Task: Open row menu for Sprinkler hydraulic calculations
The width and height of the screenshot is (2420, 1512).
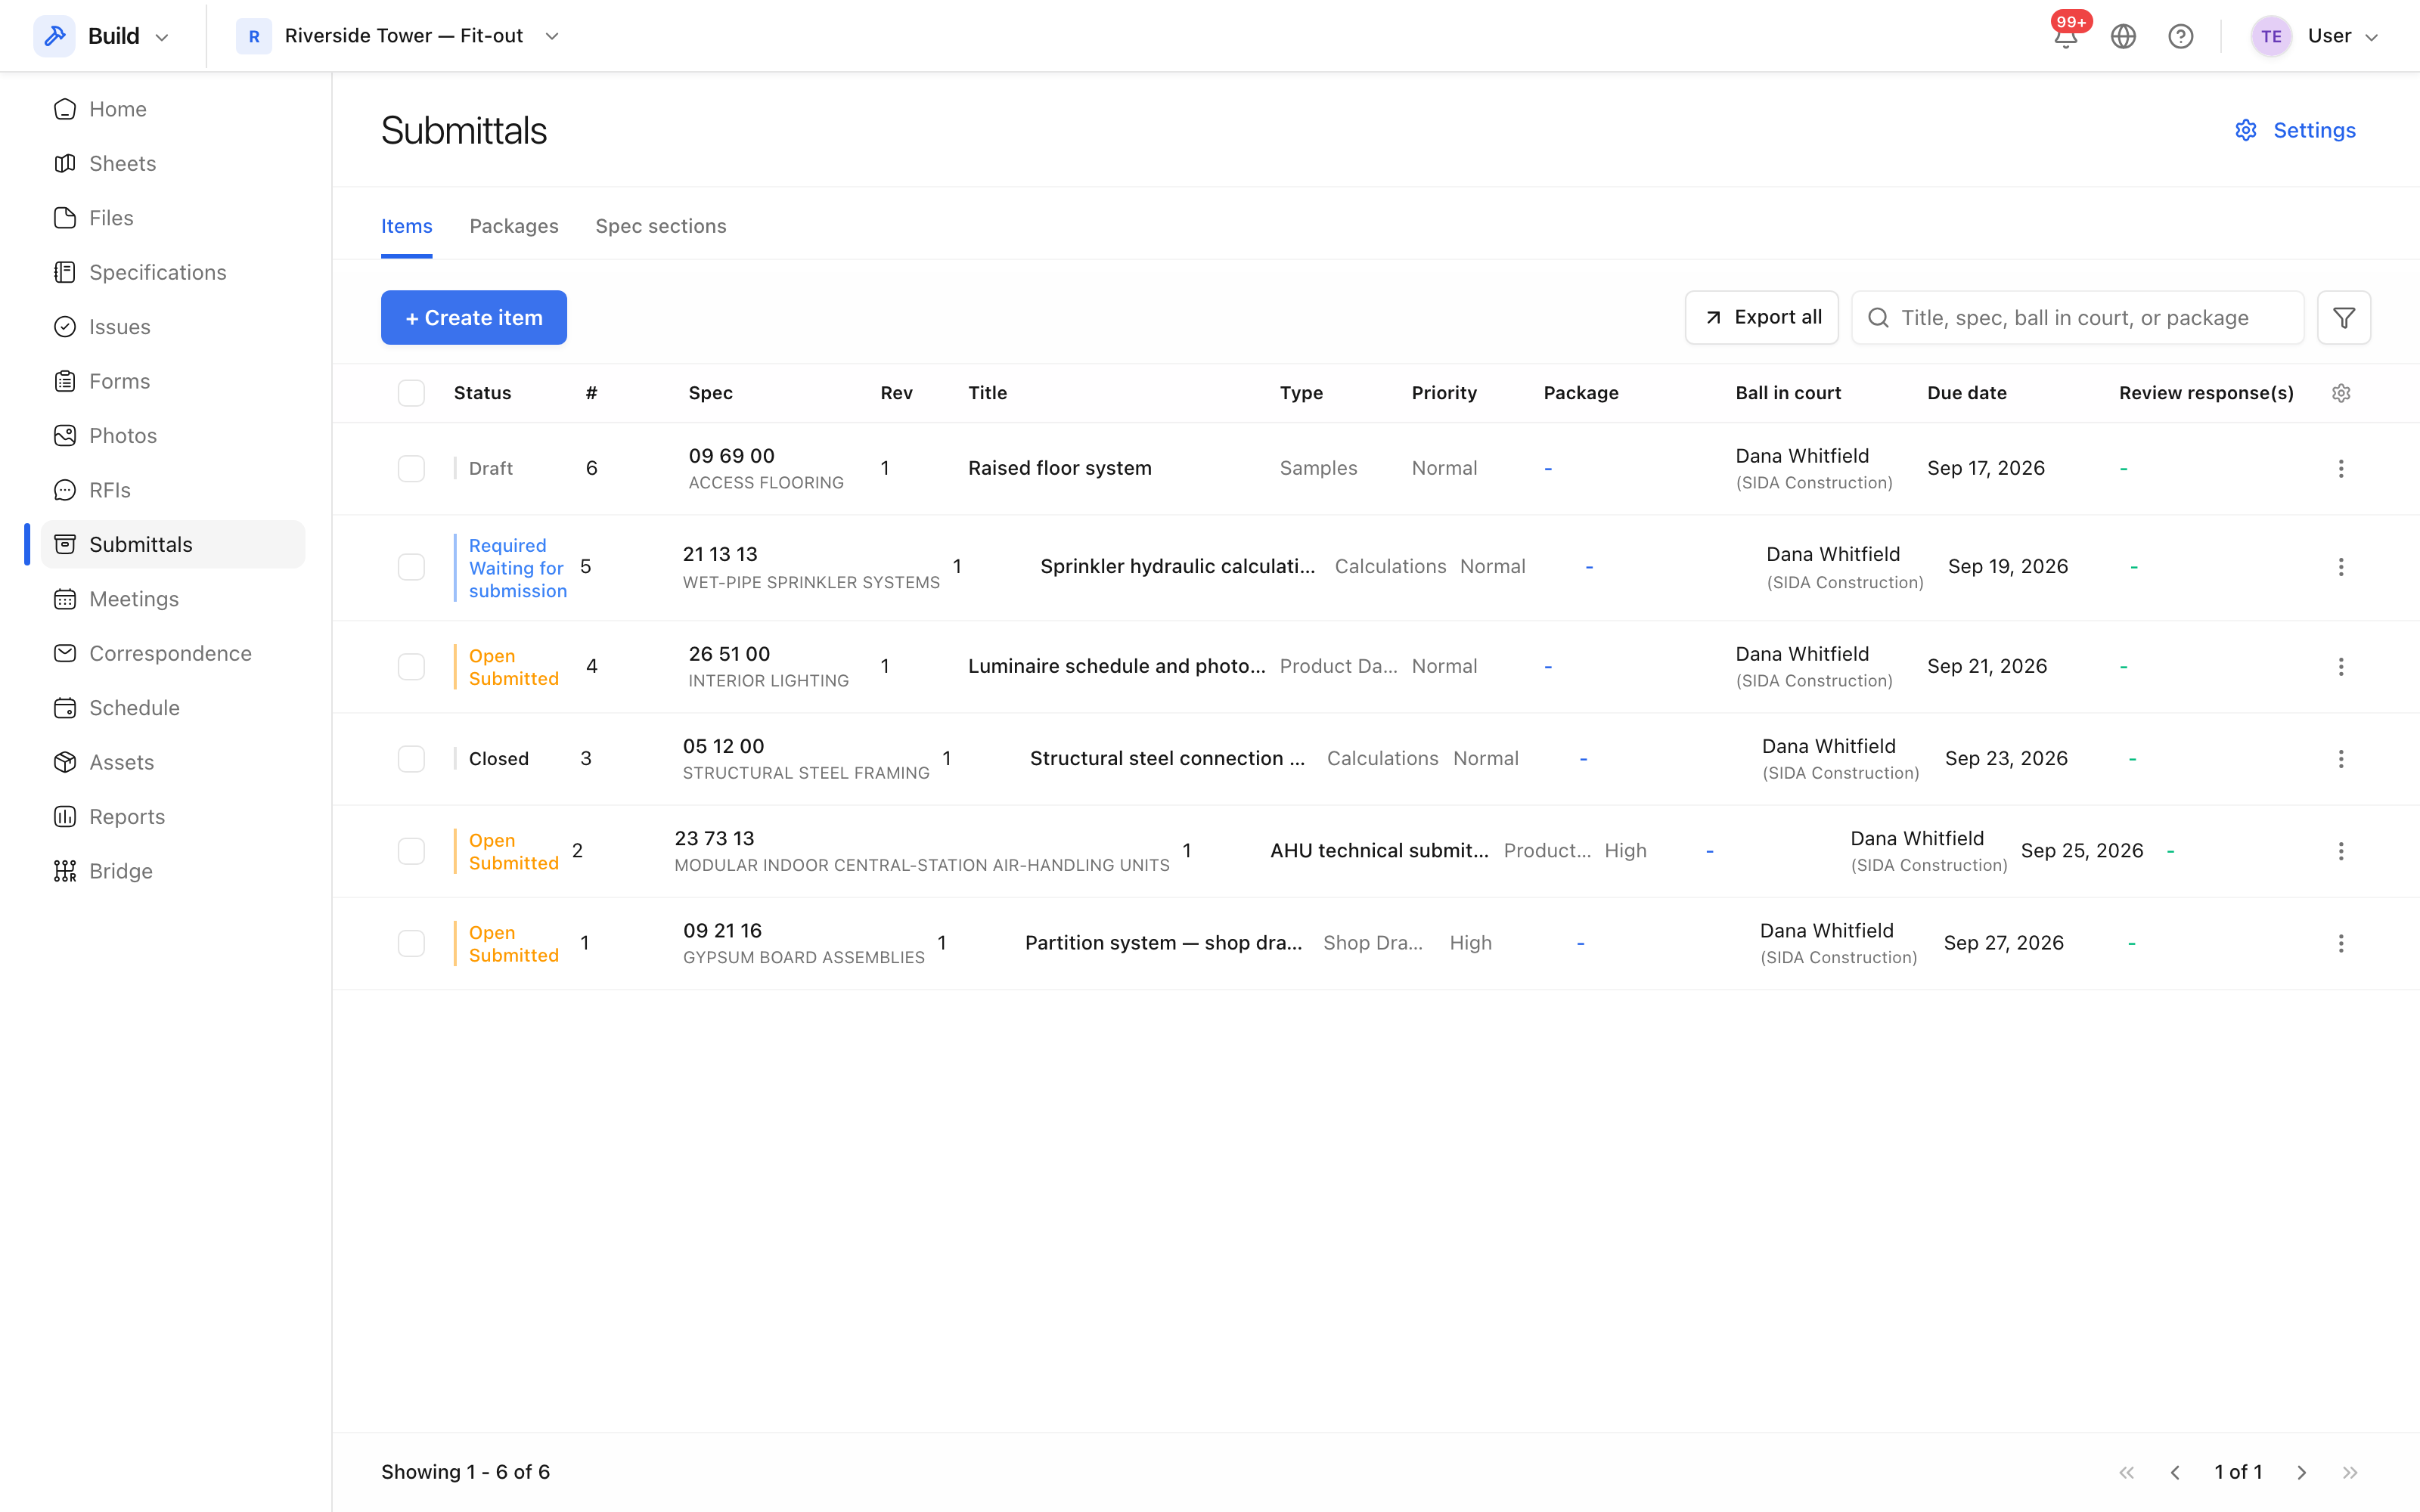Action: [x=2341, y=567]
